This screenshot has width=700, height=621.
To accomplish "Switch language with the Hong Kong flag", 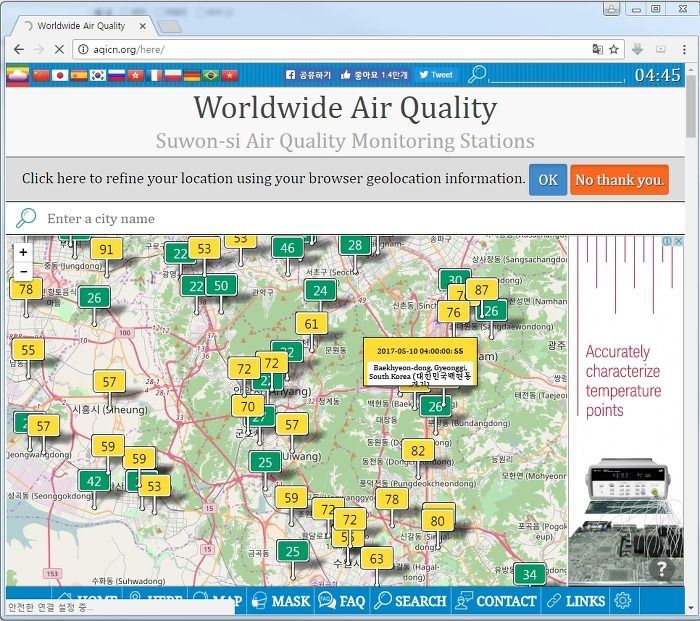I will [x=135, y=75].
